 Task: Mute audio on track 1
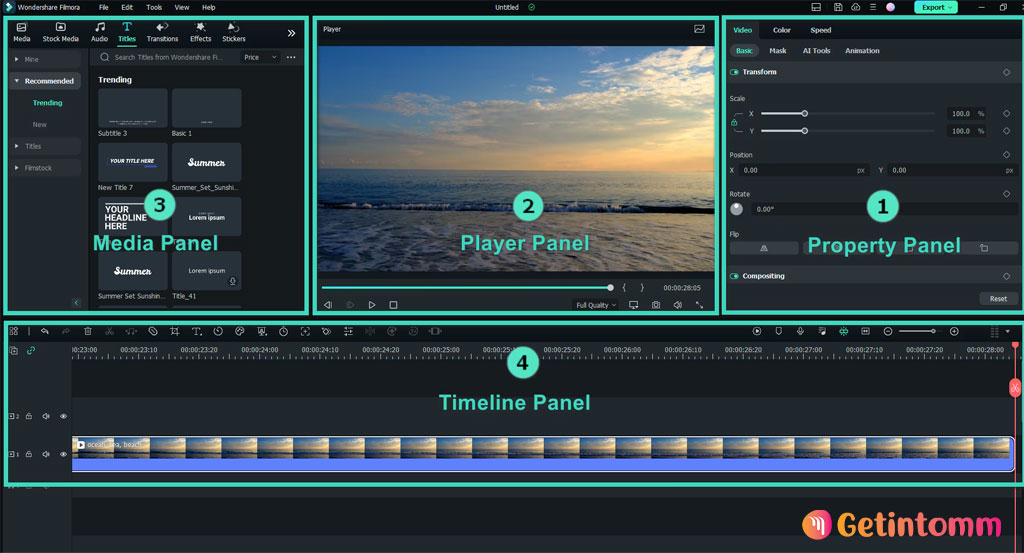click(x=46, y=454)
